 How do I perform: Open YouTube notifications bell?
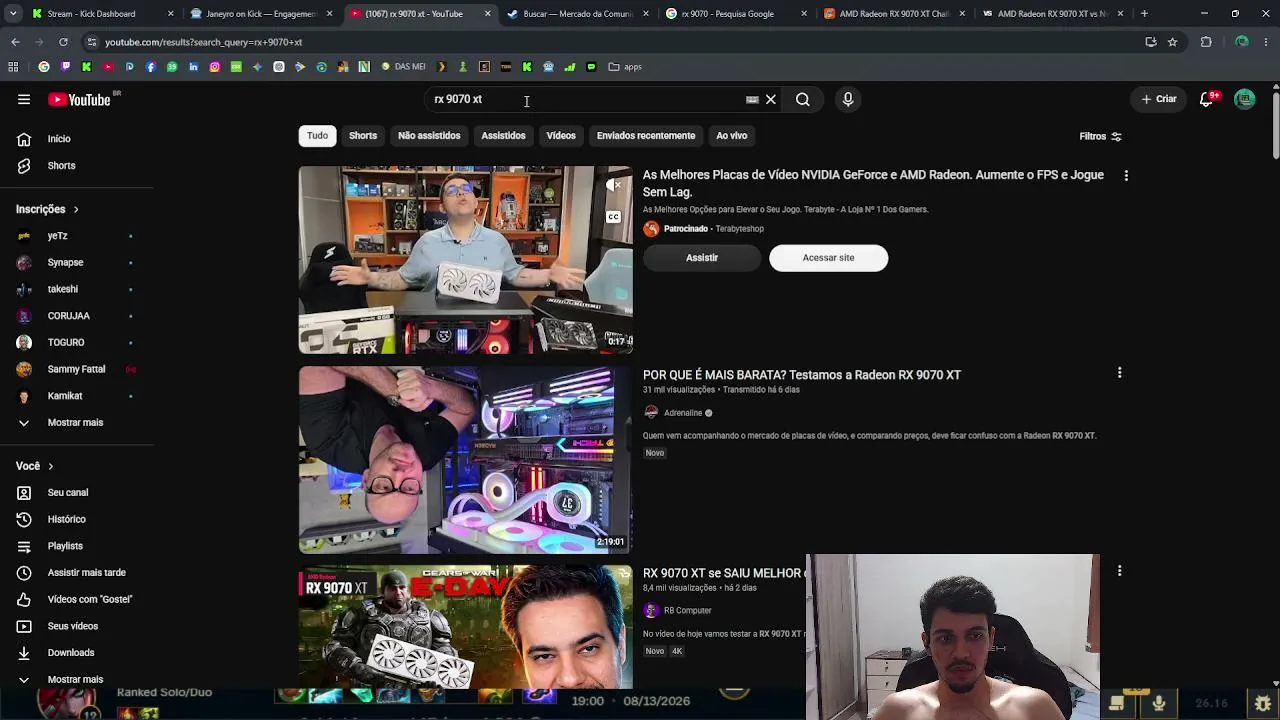coord(1207,99)
